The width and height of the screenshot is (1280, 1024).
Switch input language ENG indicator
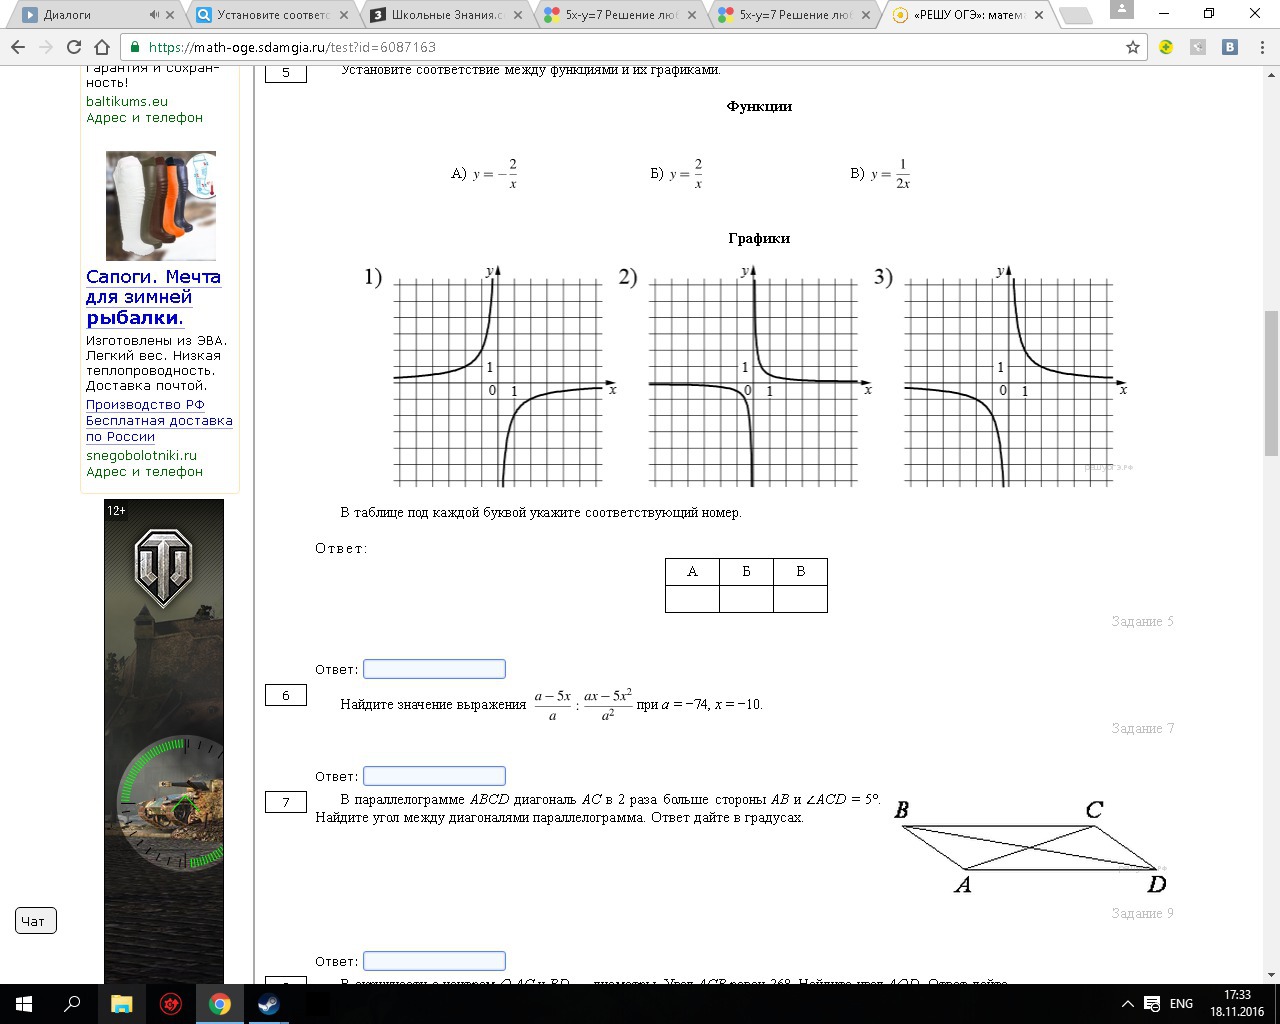pos(1181,1004)
